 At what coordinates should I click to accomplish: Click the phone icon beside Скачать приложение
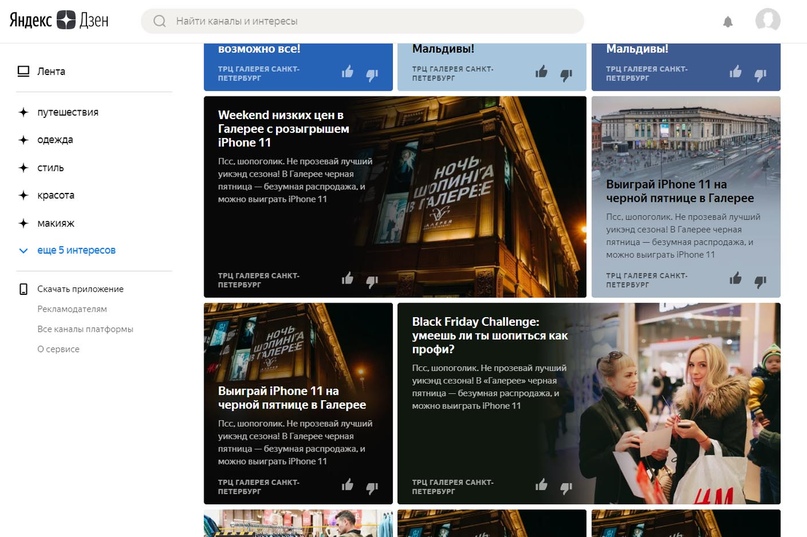pyautogui.click(x=23, y=289)
